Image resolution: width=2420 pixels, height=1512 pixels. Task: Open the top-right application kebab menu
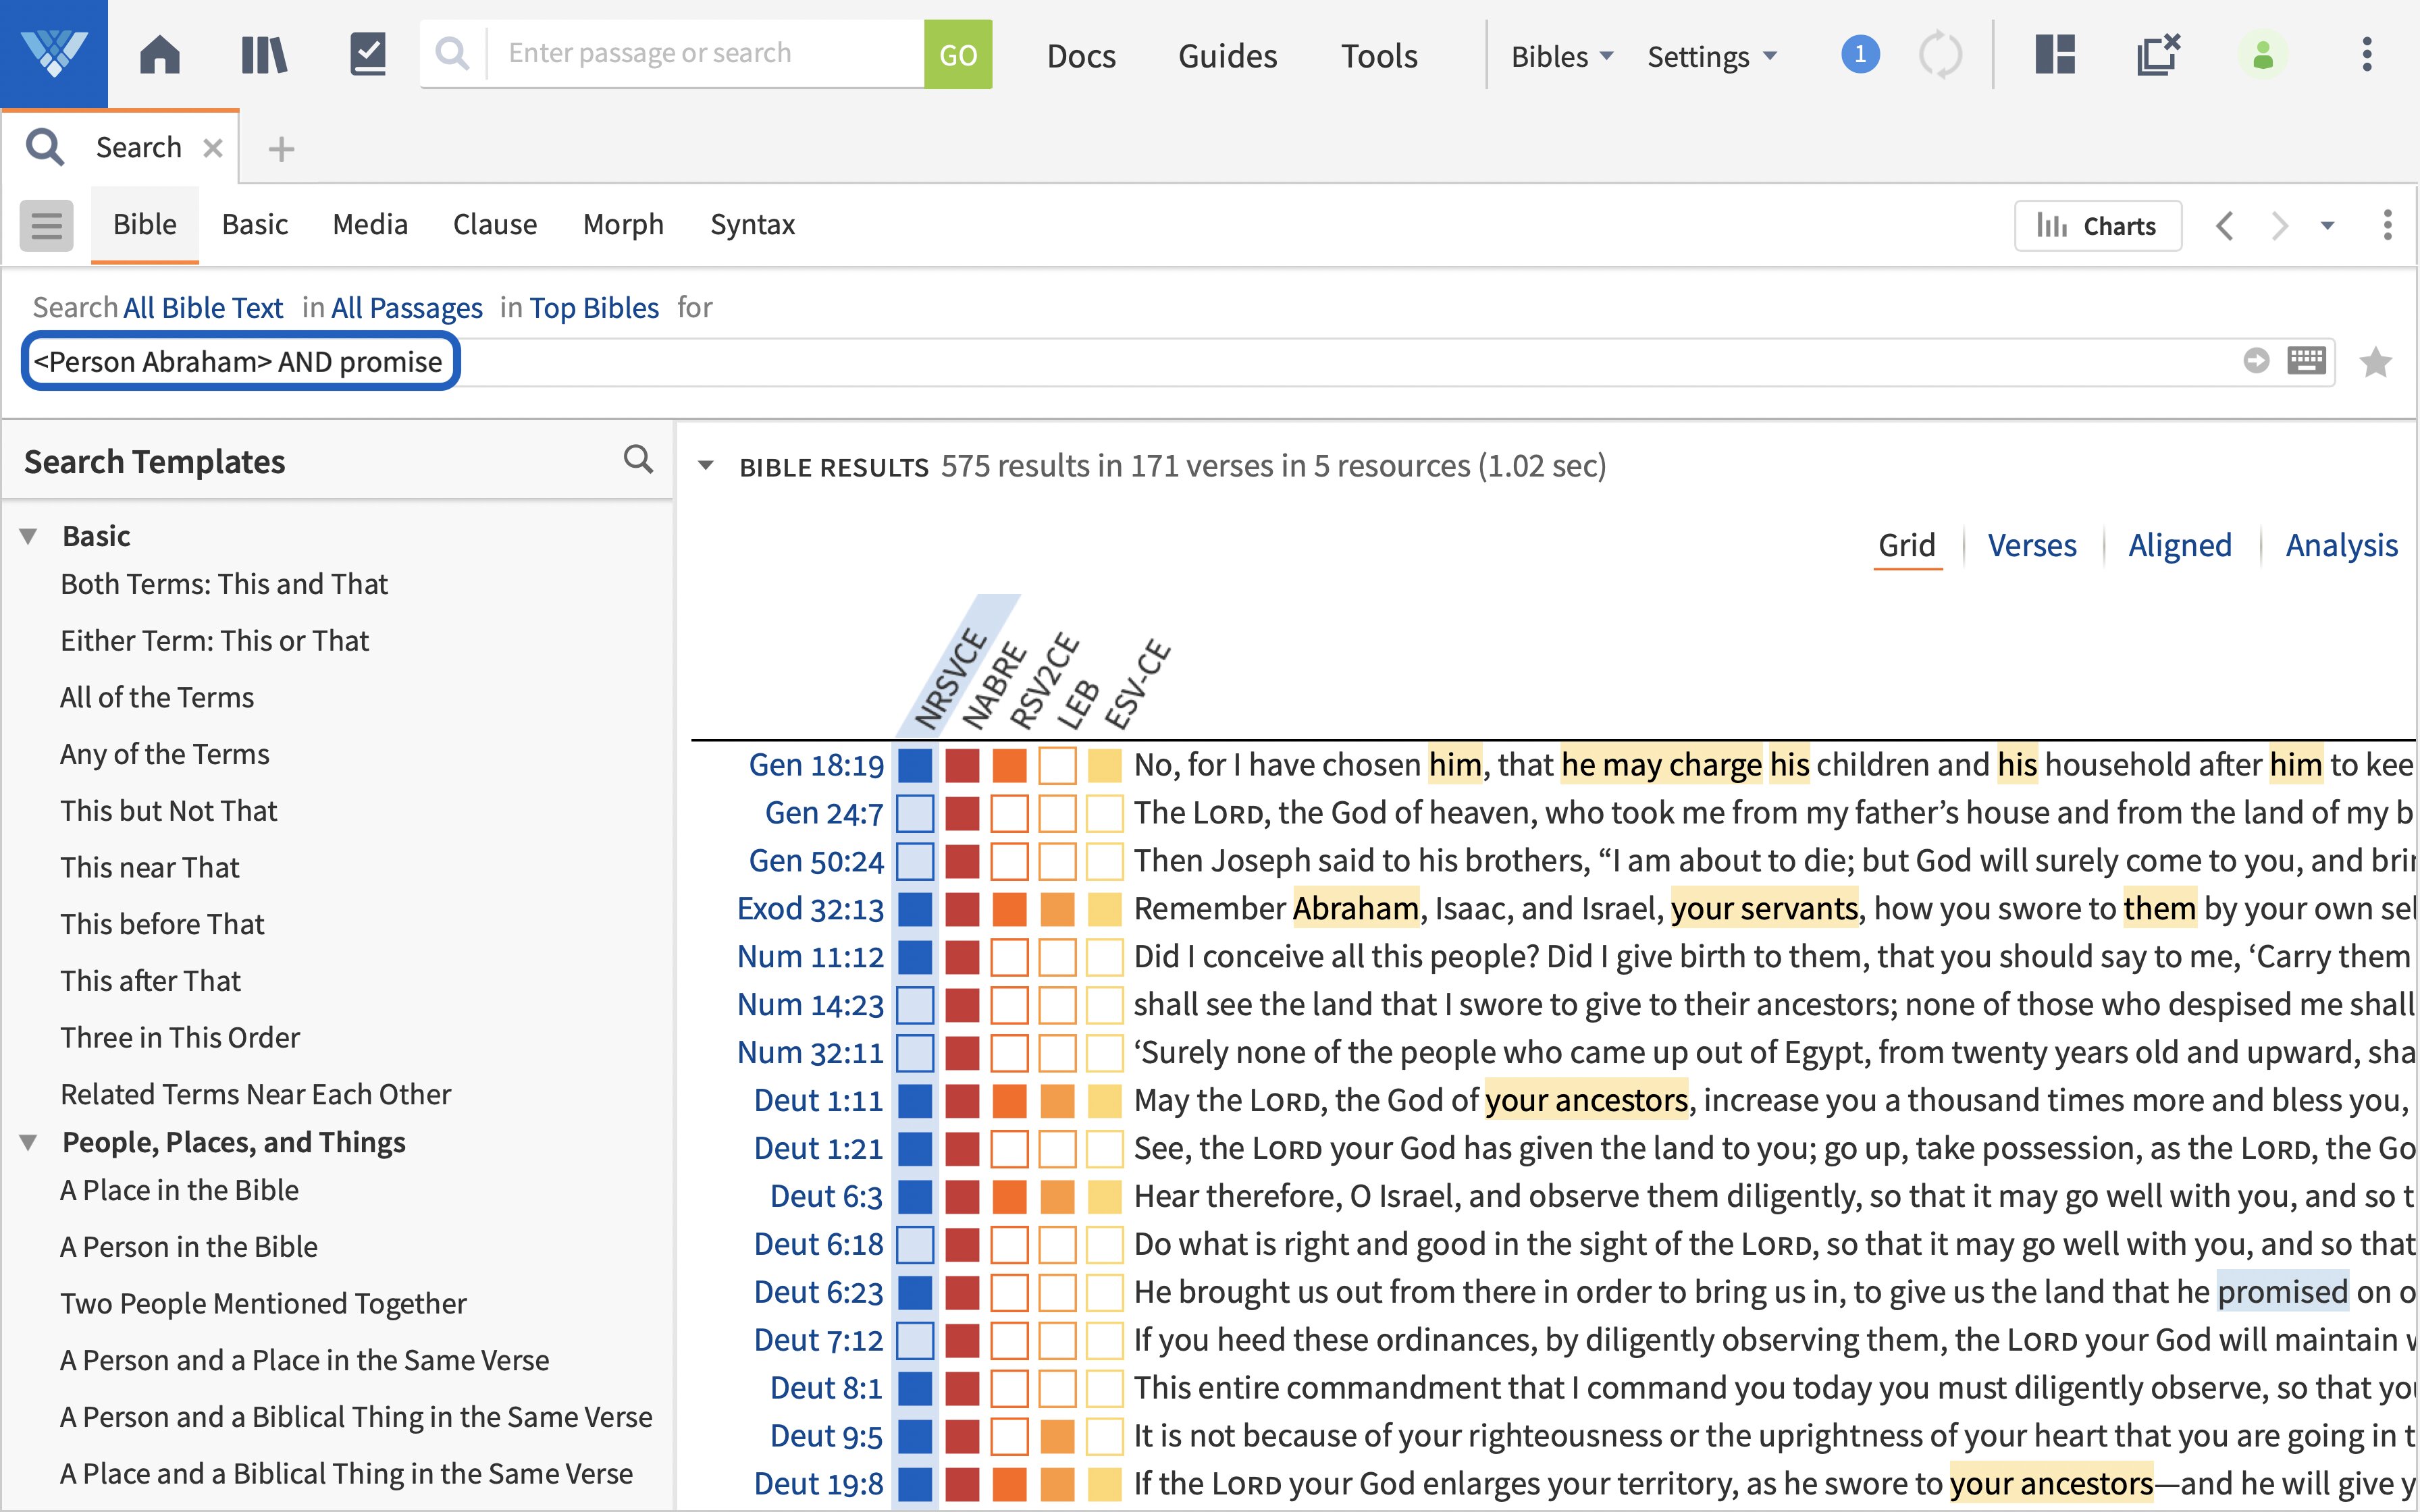[2366, 54]
